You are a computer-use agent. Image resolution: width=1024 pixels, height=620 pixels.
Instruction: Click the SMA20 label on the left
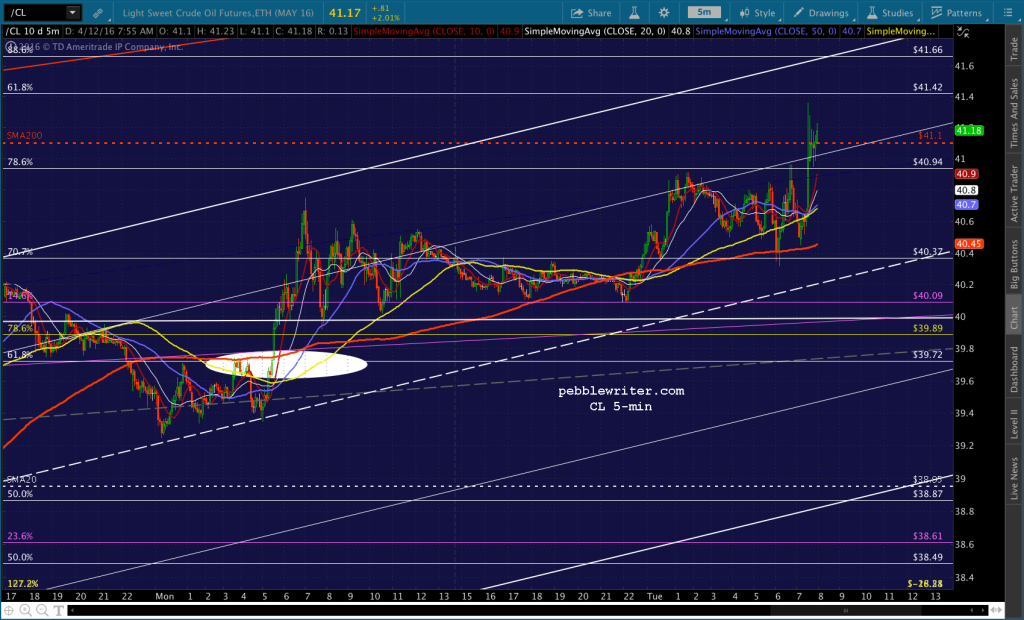[x=22, y=480]
